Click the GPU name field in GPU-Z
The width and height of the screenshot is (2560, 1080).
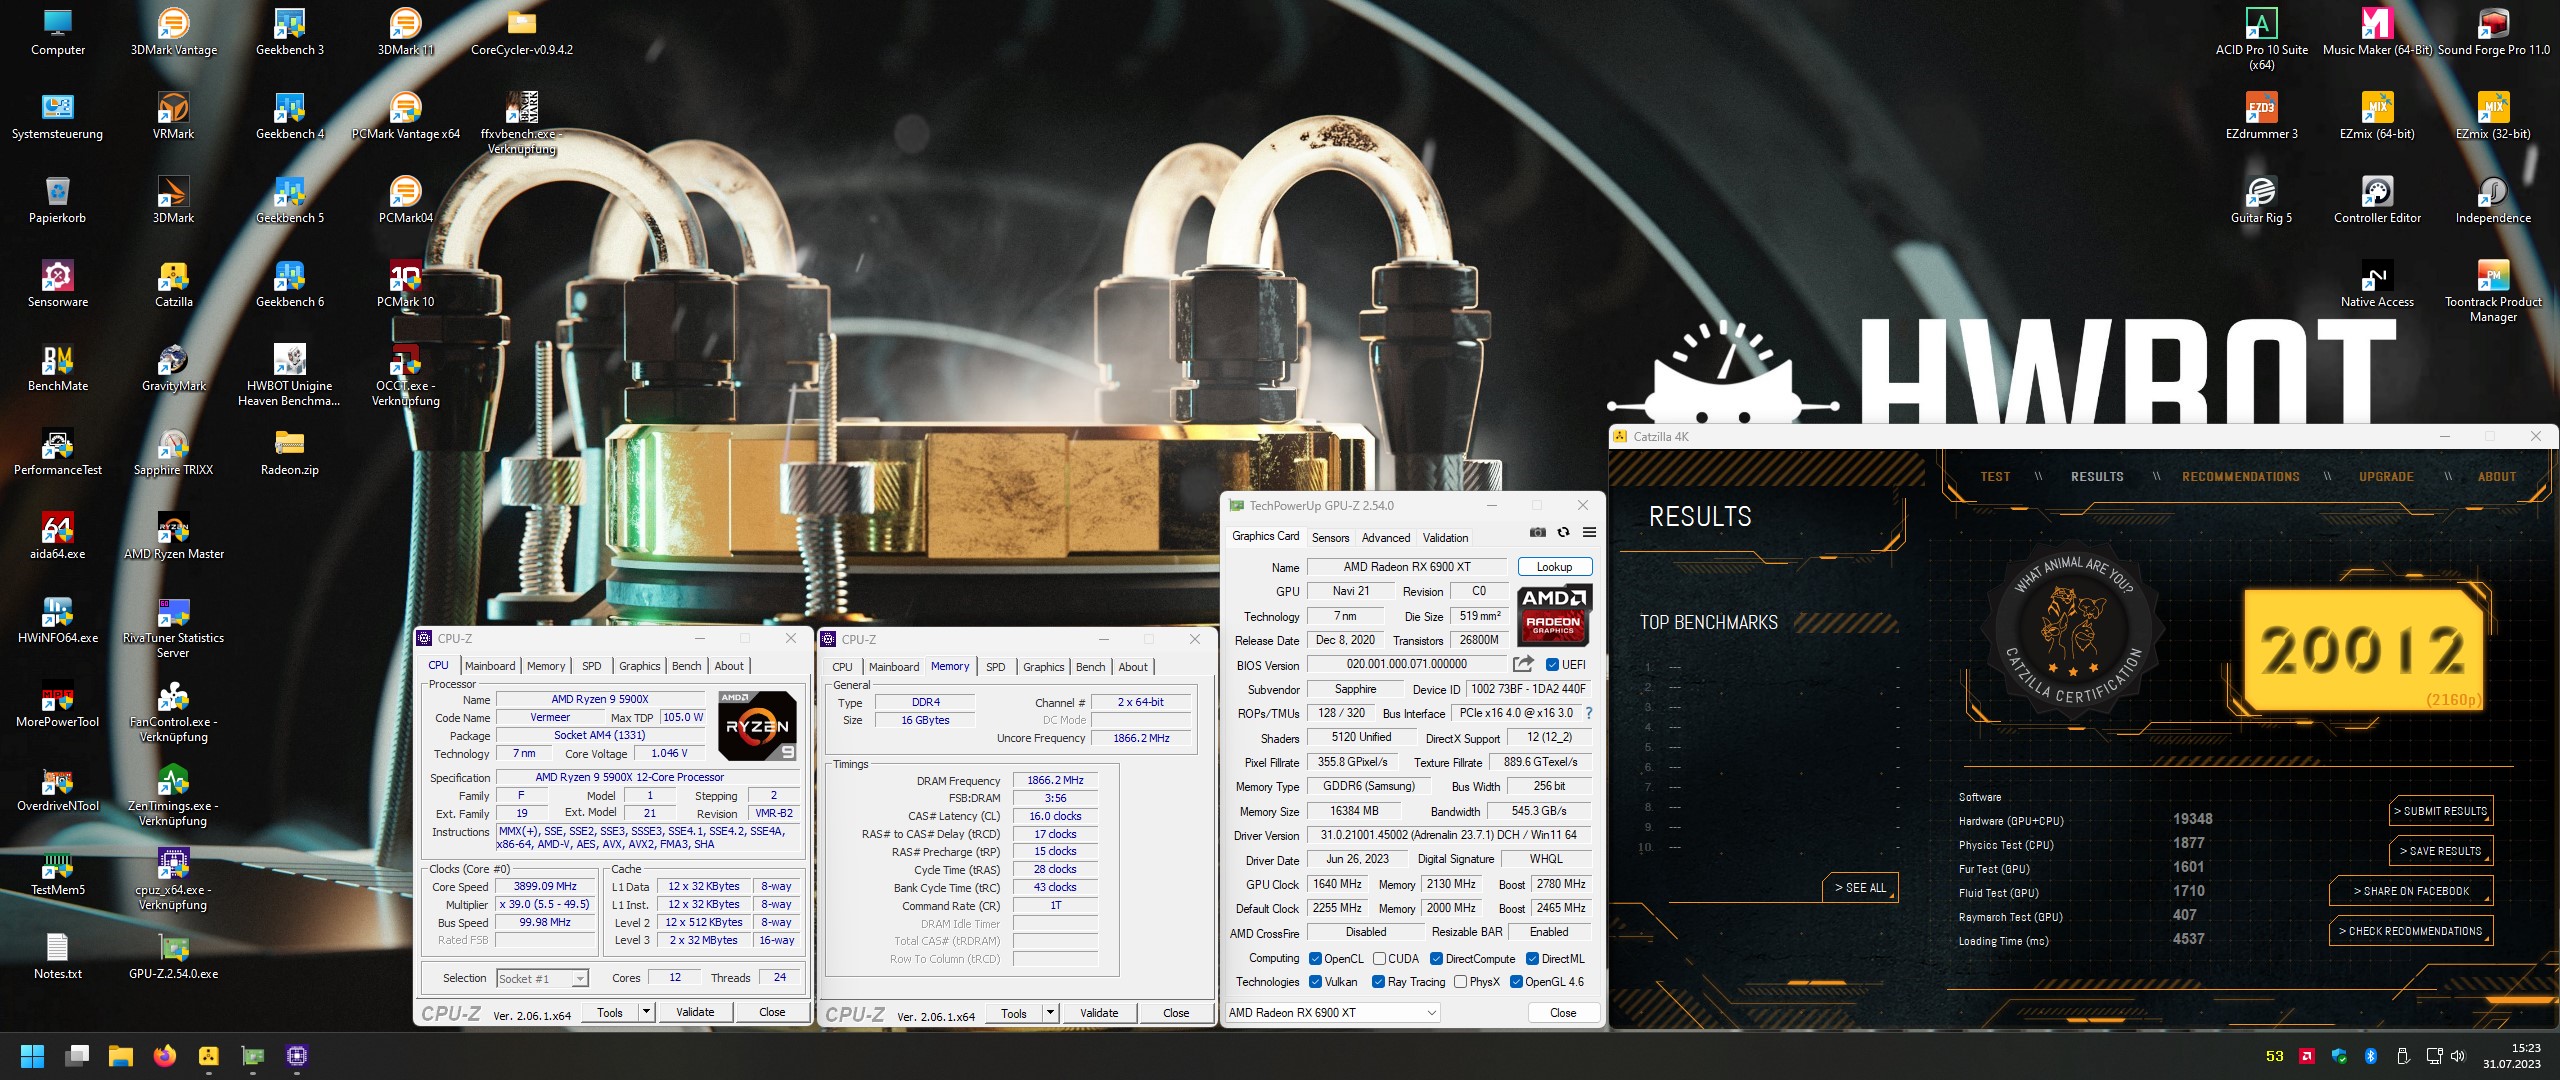[x=1407, y=567]
